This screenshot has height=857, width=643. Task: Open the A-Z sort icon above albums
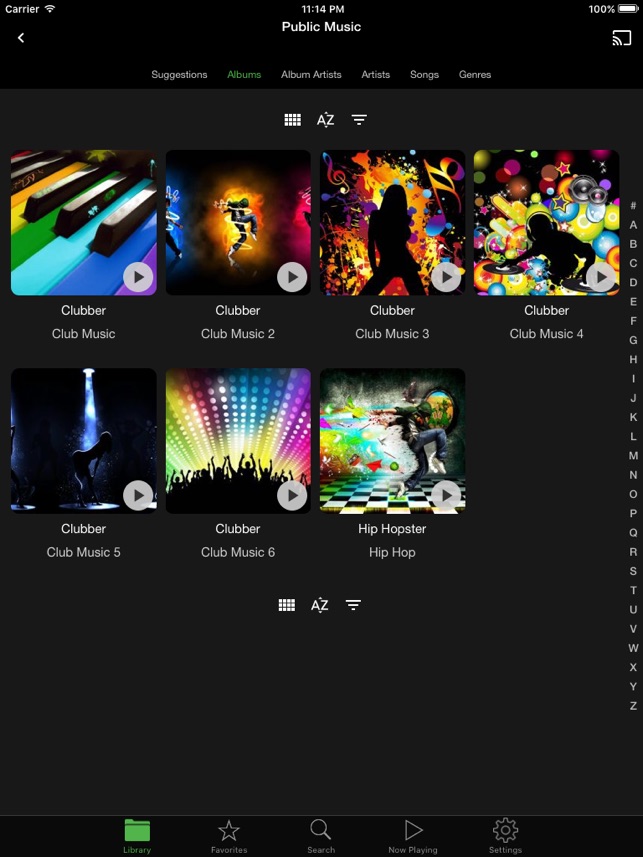[325, 120]
